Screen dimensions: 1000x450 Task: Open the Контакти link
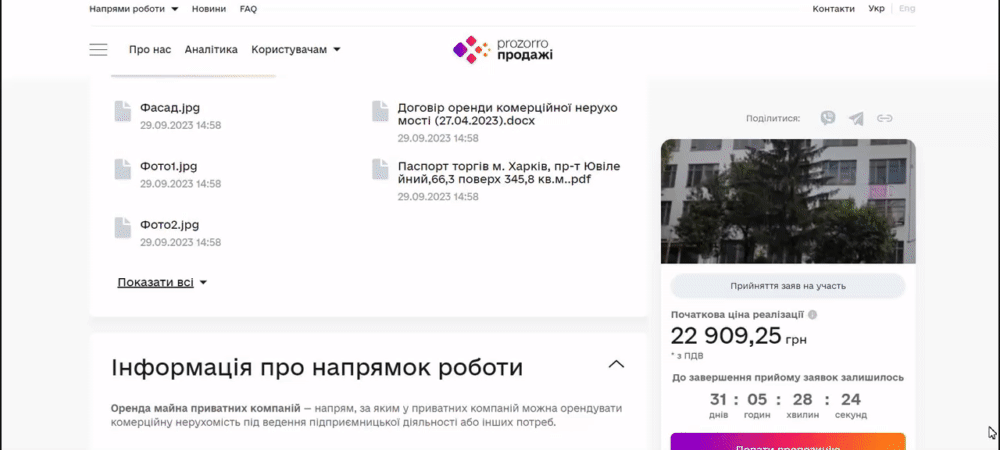click(834, 9)
